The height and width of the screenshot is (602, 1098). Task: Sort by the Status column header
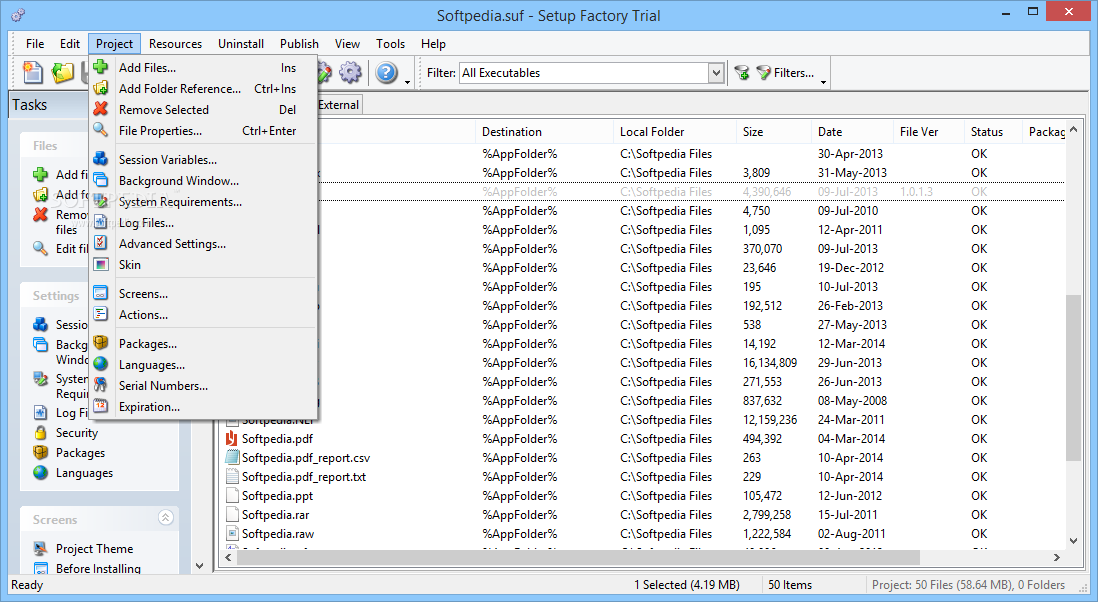coord(993,132)
